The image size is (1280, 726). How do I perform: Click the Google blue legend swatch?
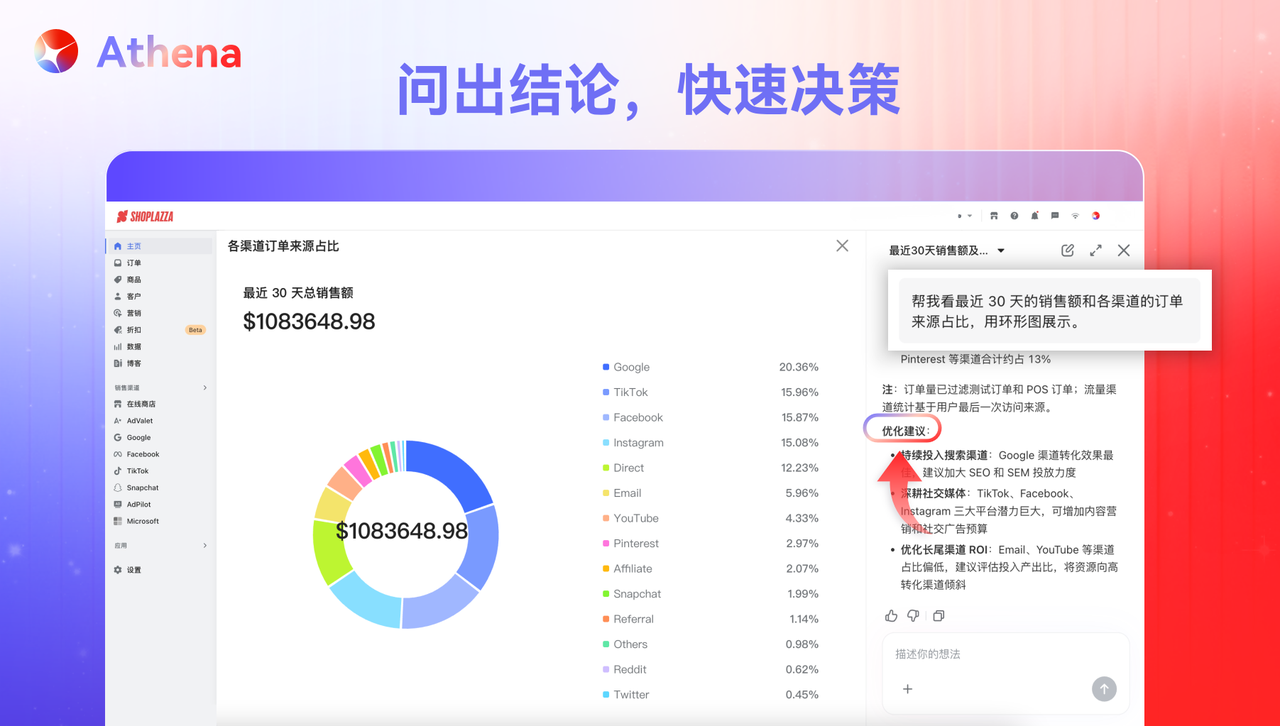(x=606, y=367)
